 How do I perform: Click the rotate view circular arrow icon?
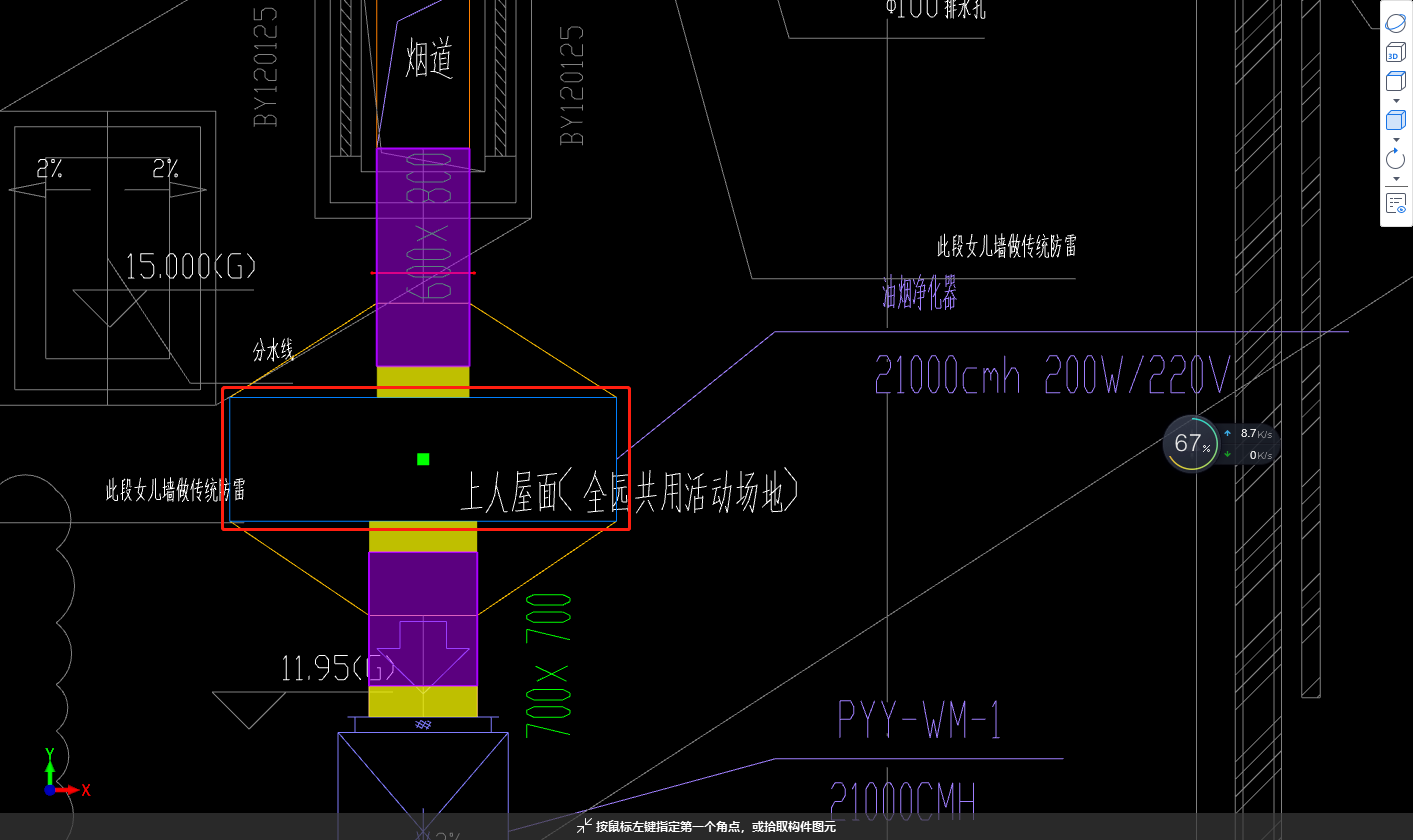click(1396, 158)
